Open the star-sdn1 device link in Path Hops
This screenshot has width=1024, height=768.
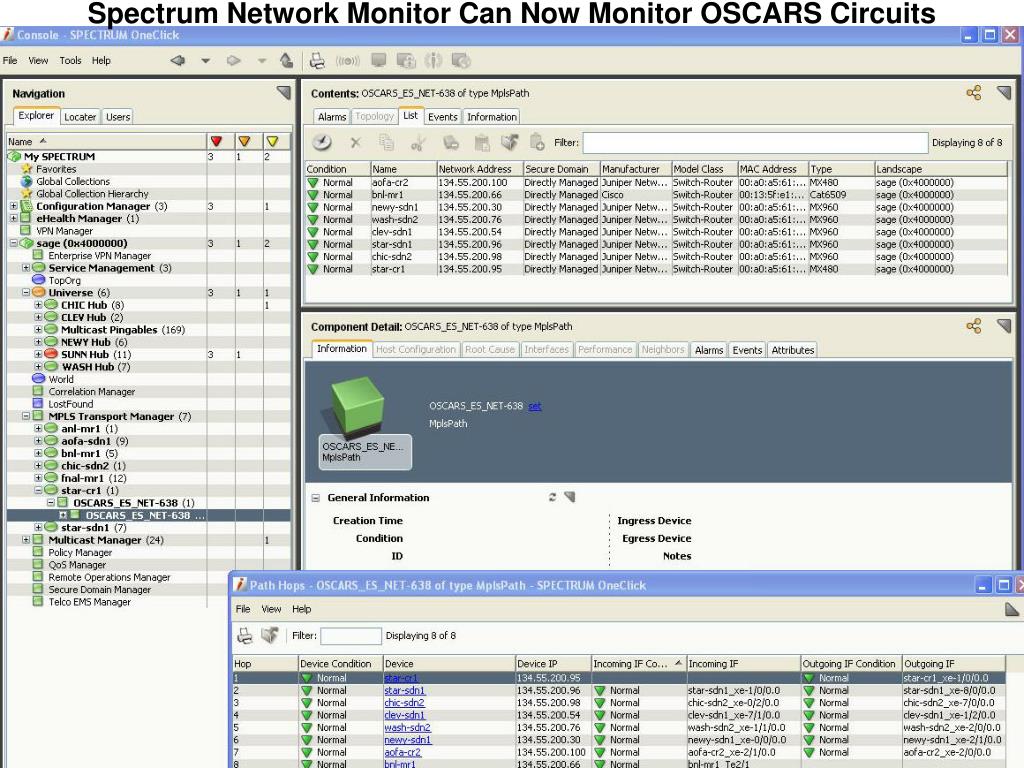[404, 690]
